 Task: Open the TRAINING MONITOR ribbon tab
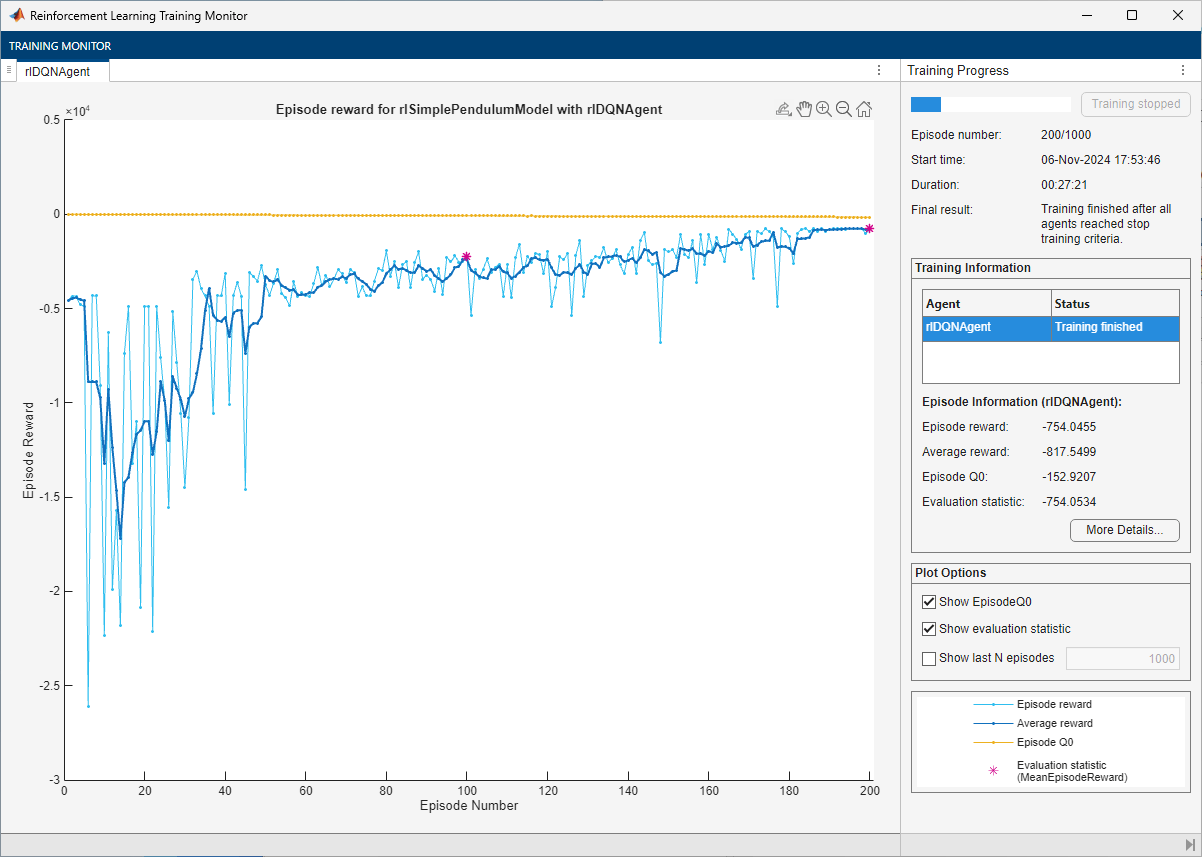pos(60,46)
